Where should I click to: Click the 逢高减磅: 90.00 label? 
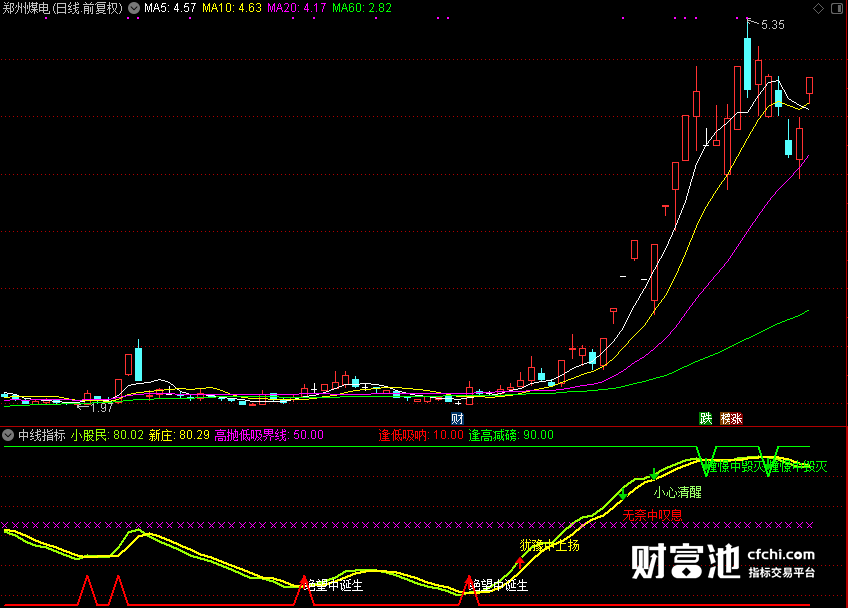tap(511, 435)
